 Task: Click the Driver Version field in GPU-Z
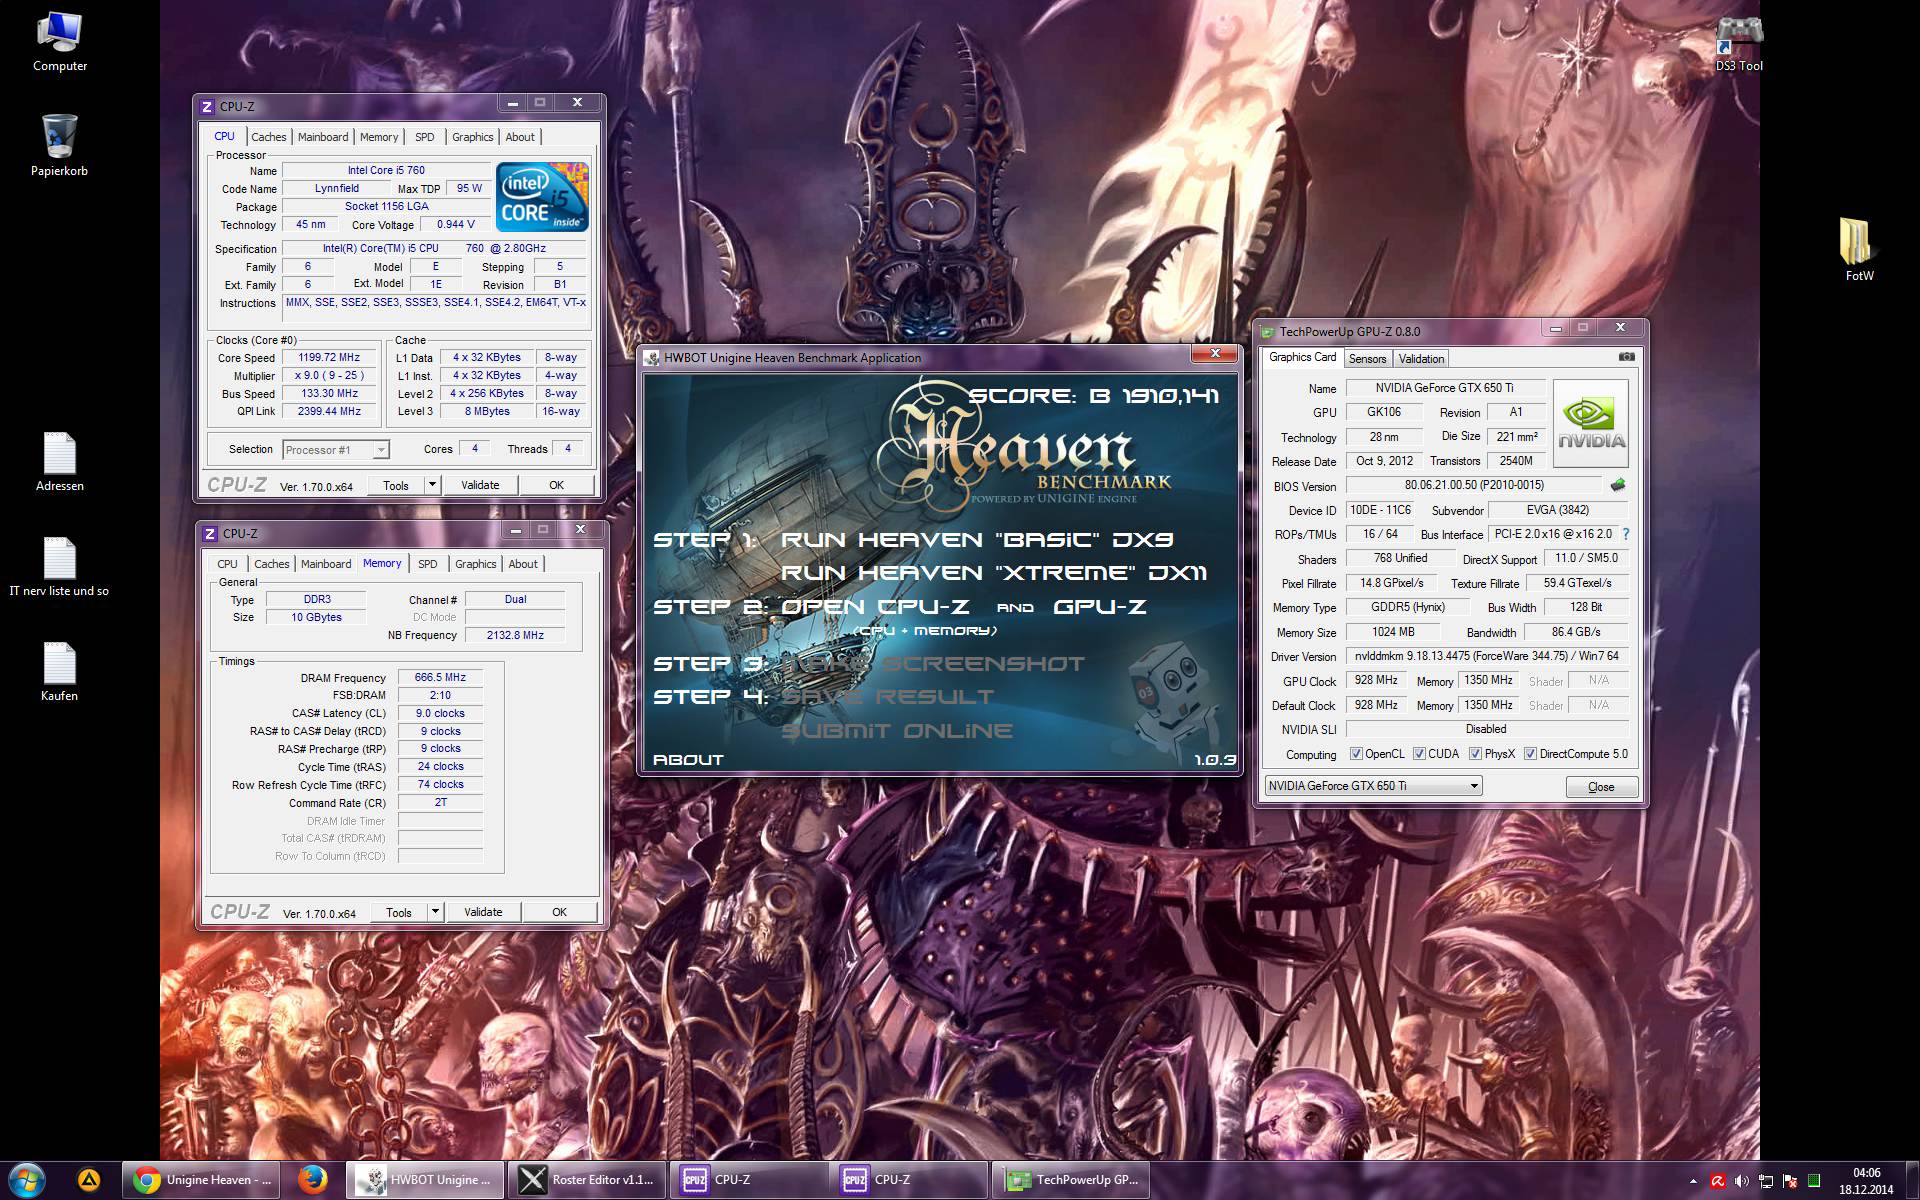coord(1486,656)
